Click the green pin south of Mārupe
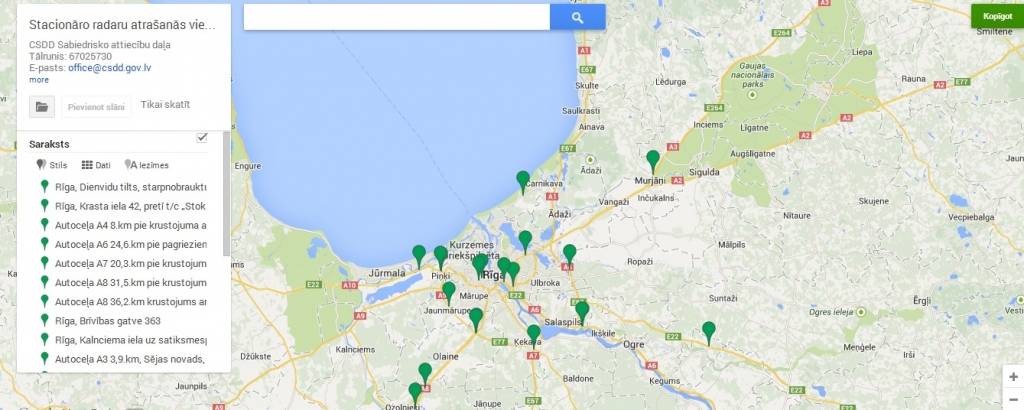Image resolution: width=1024 pixels, height=410 pixels. pos(476,319)
